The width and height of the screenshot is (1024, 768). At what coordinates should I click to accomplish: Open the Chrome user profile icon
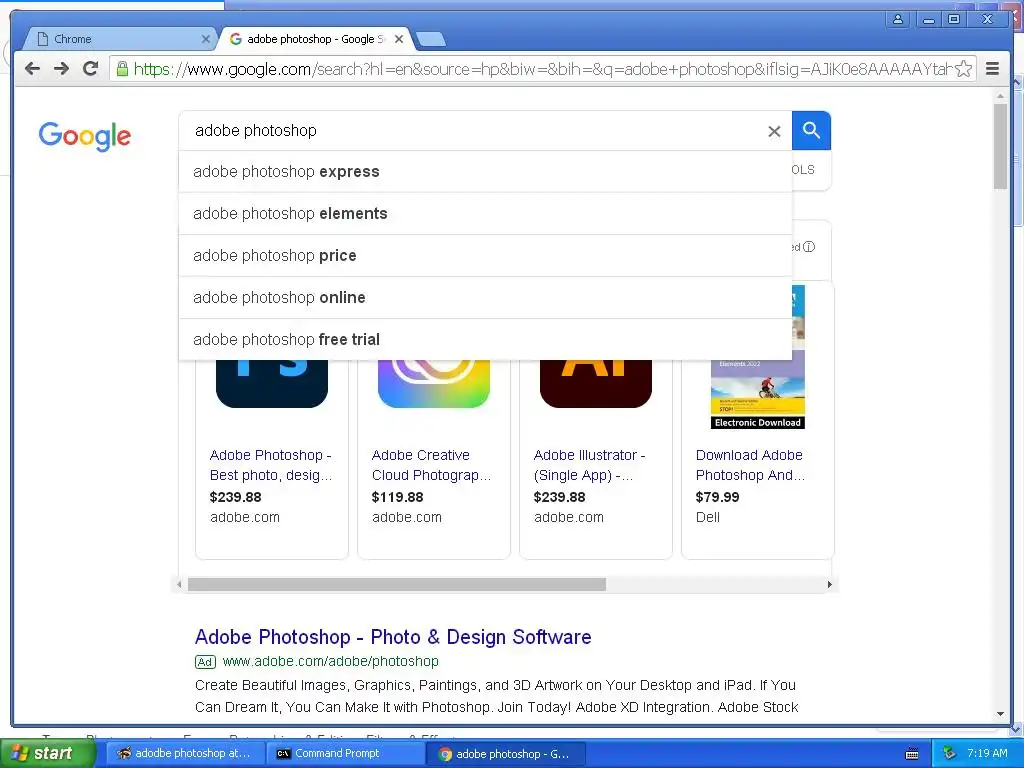898,19
